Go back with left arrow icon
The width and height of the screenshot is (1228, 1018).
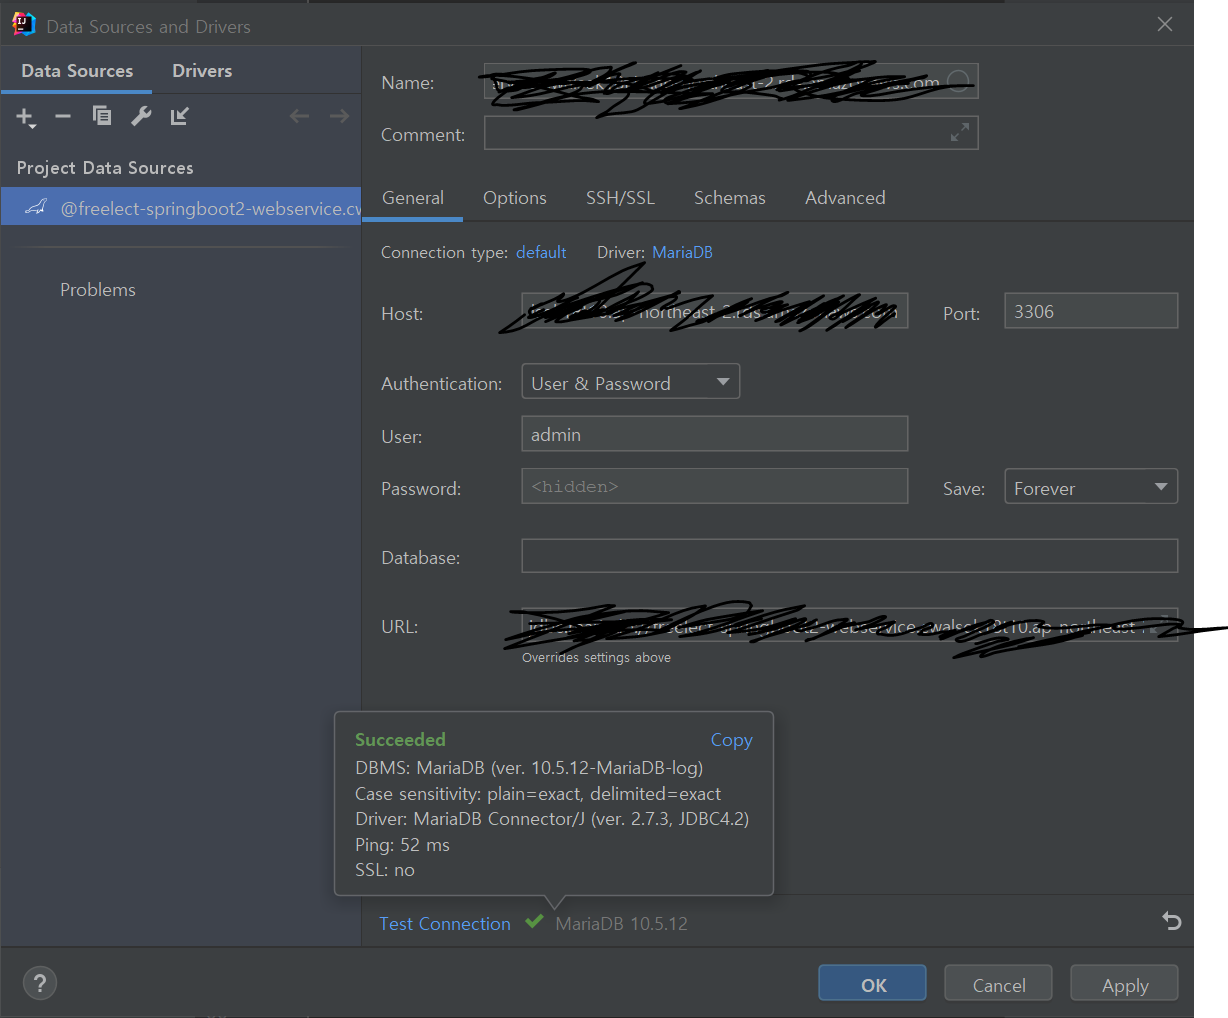pyautogui.click(x=299, y=116)
